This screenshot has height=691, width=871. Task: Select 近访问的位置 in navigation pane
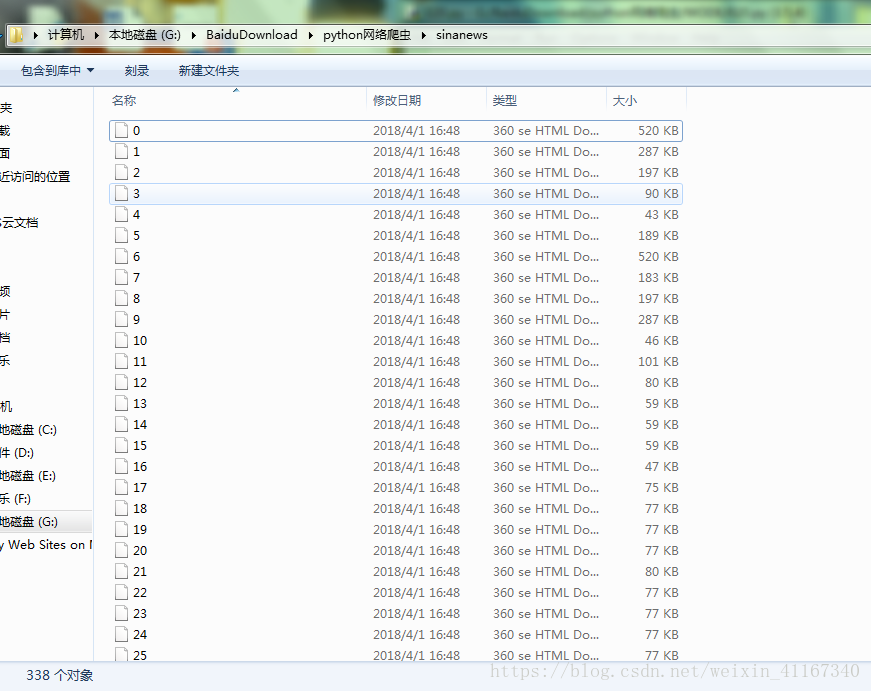pyautogui.click(x=35, y=177)
